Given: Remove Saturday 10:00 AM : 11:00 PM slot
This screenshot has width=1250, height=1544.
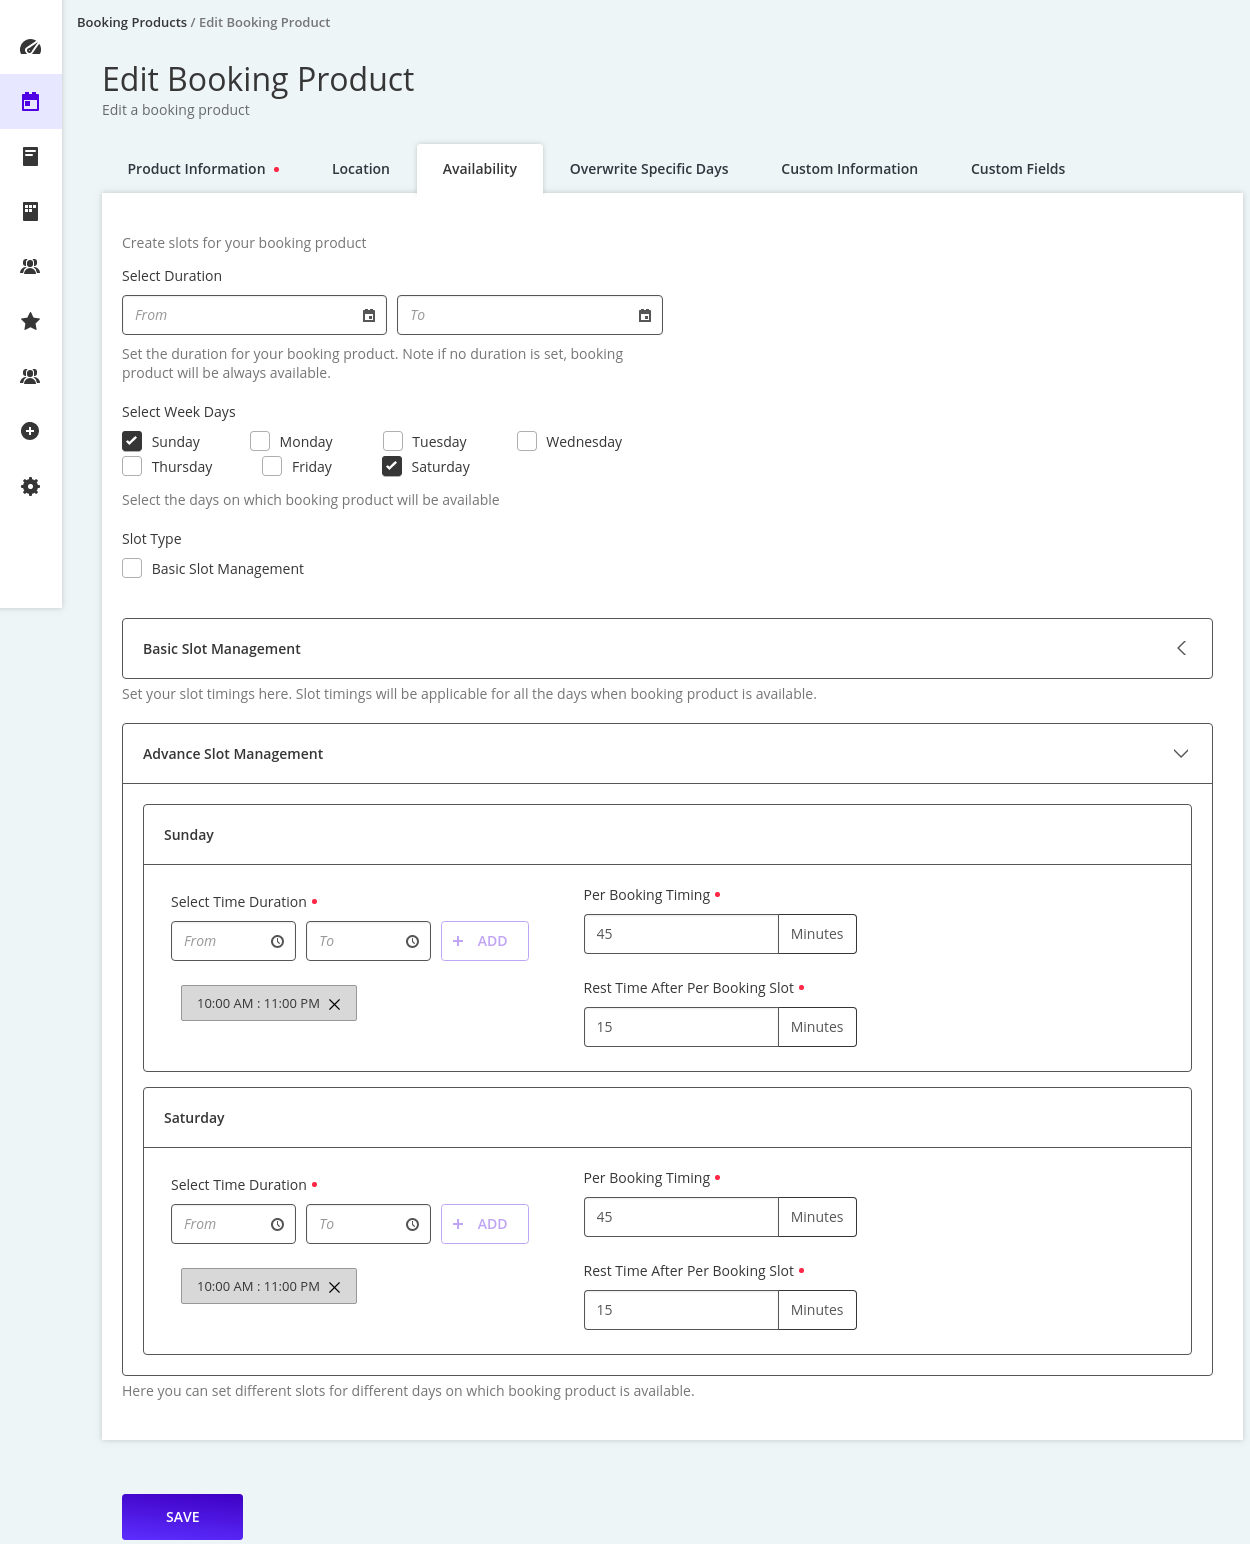Looking at the screenshot, I should [x=335, y=1287].
